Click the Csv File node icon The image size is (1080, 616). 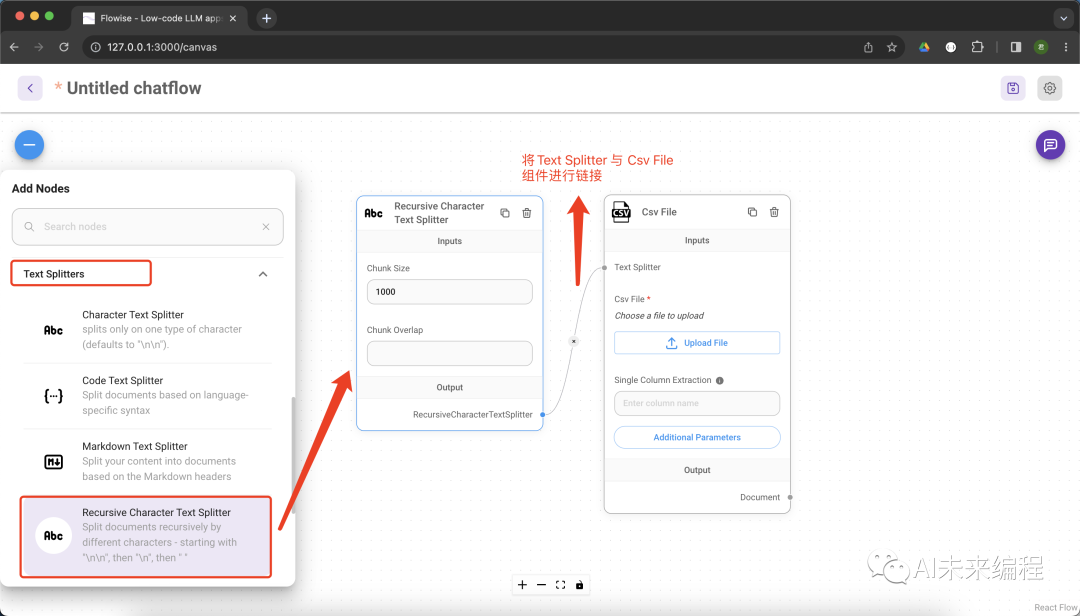[621, 212]
